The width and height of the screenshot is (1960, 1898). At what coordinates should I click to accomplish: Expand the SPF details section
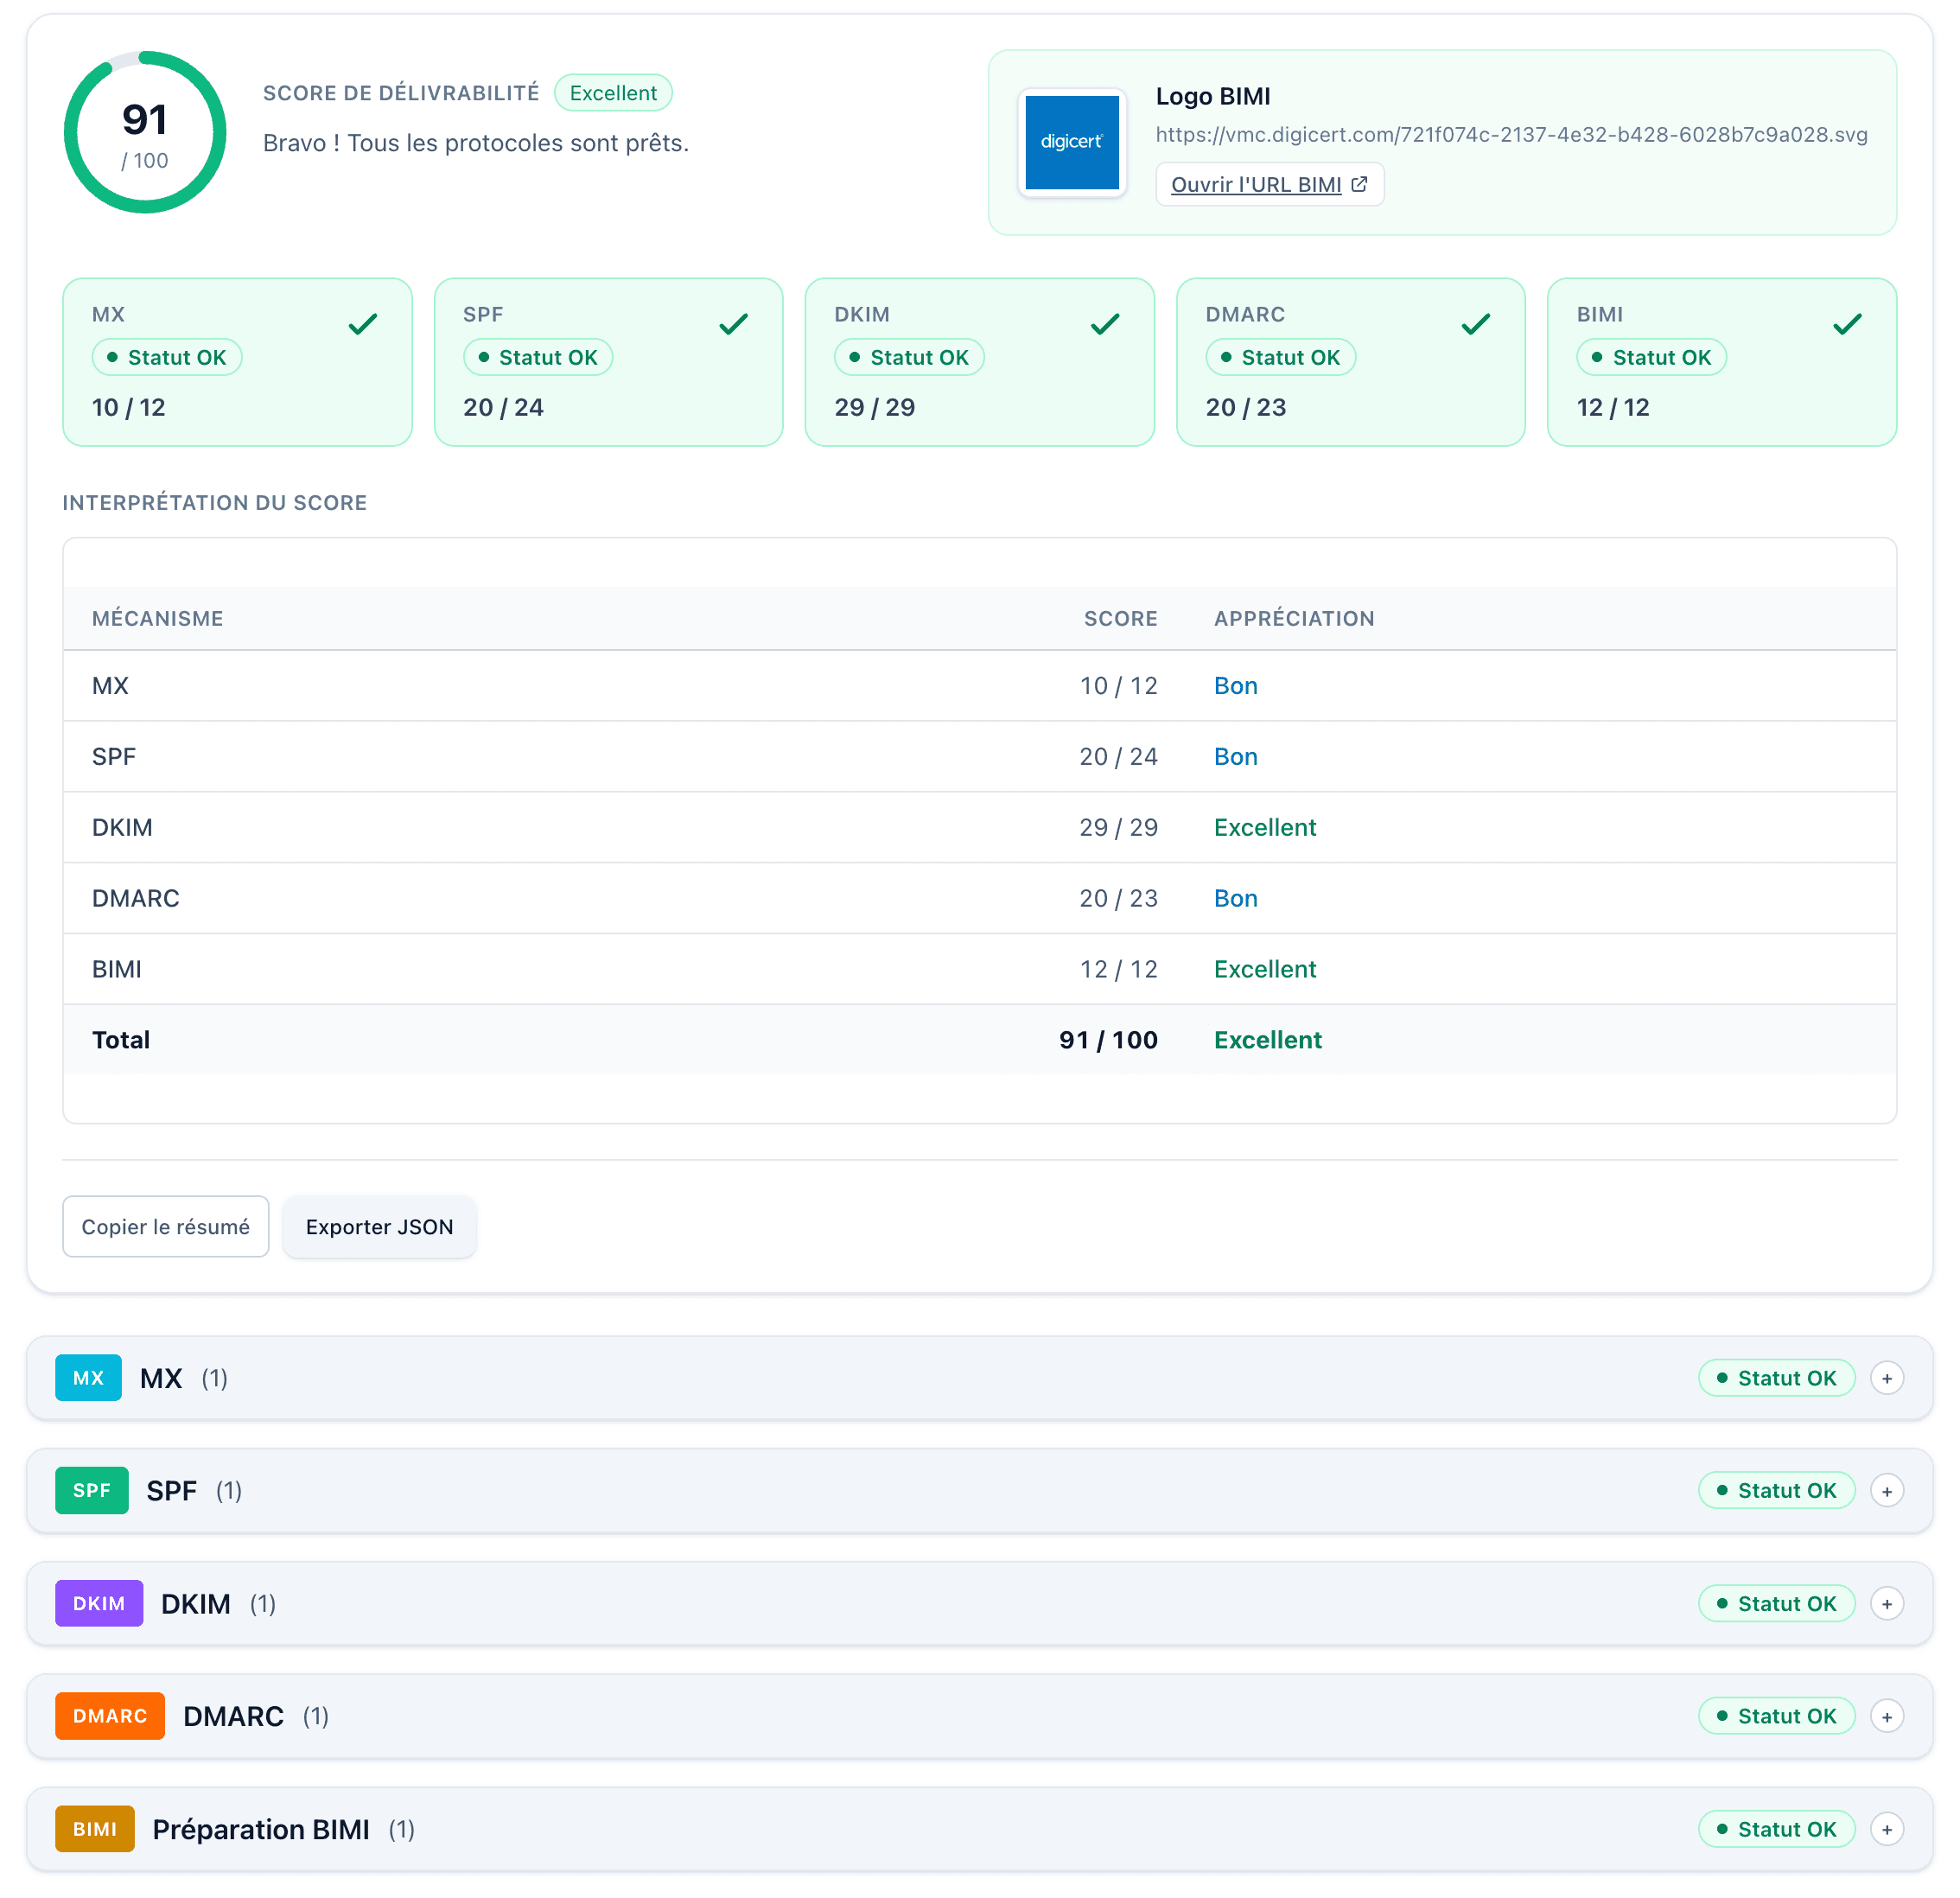(x=1888, y=1490)
